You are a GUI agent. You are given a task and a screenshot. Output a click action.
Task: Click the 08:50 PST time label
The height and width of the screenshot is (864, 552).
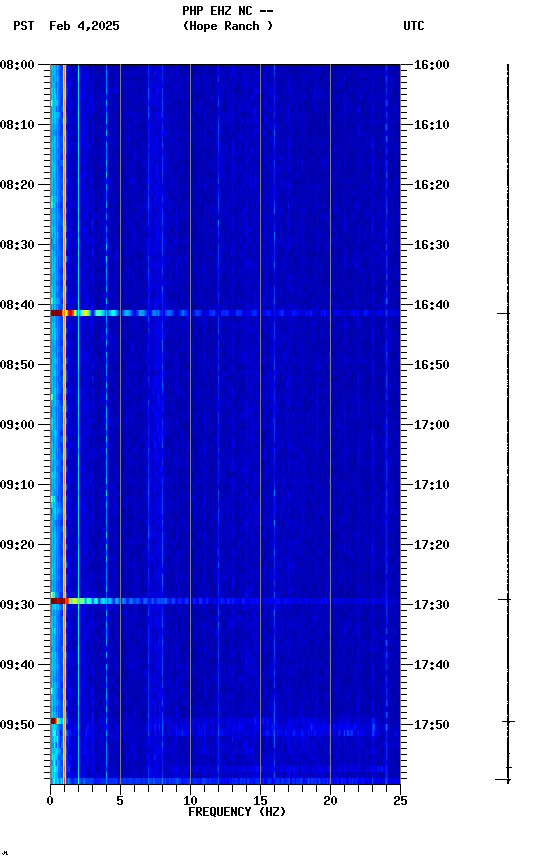click(17, 365)
